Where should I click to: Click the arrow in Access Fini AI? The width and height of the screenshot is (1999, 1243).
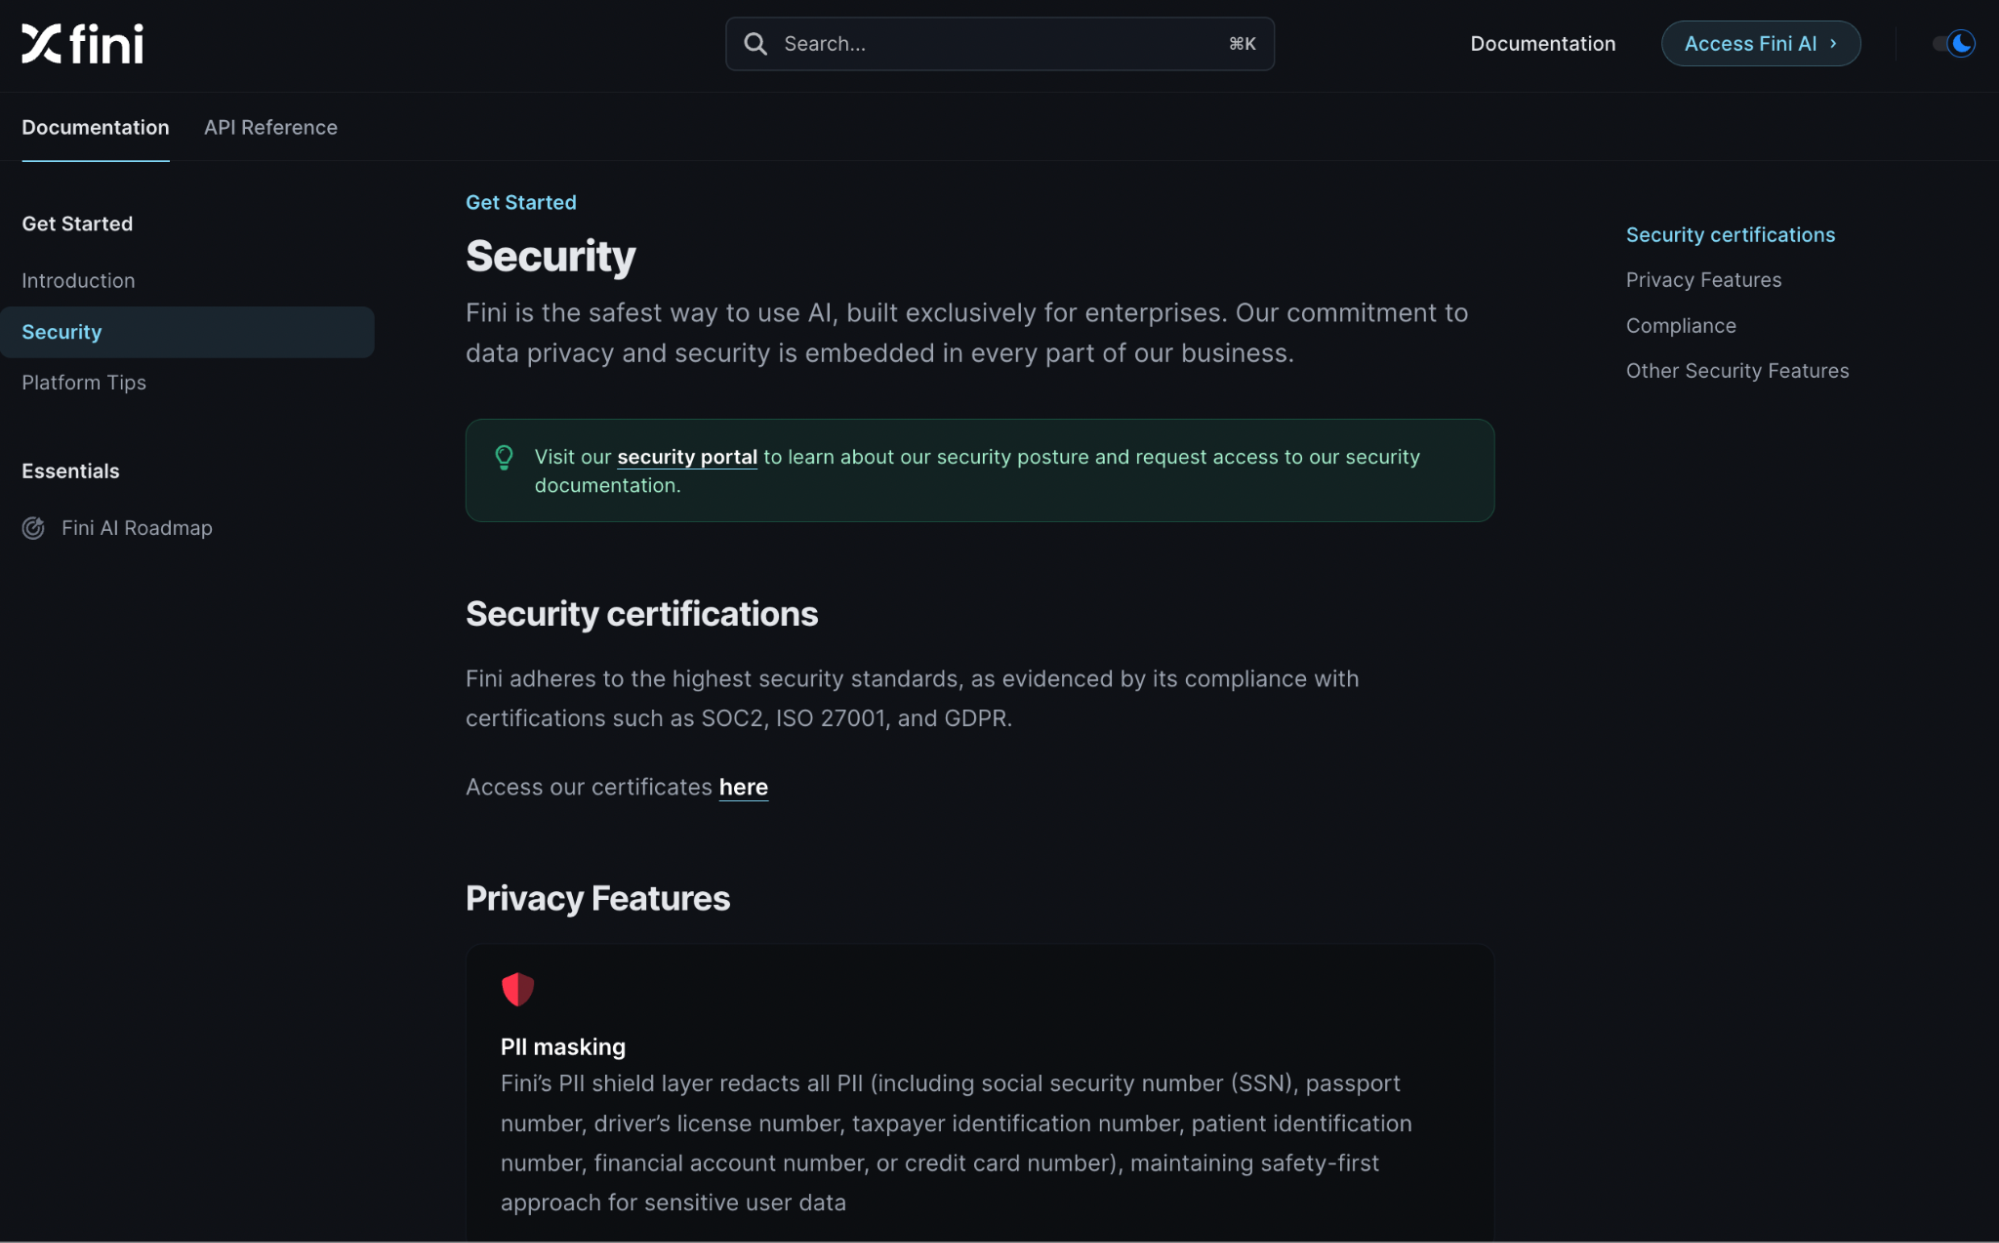pyautogui.click(x=1833, y=44)
